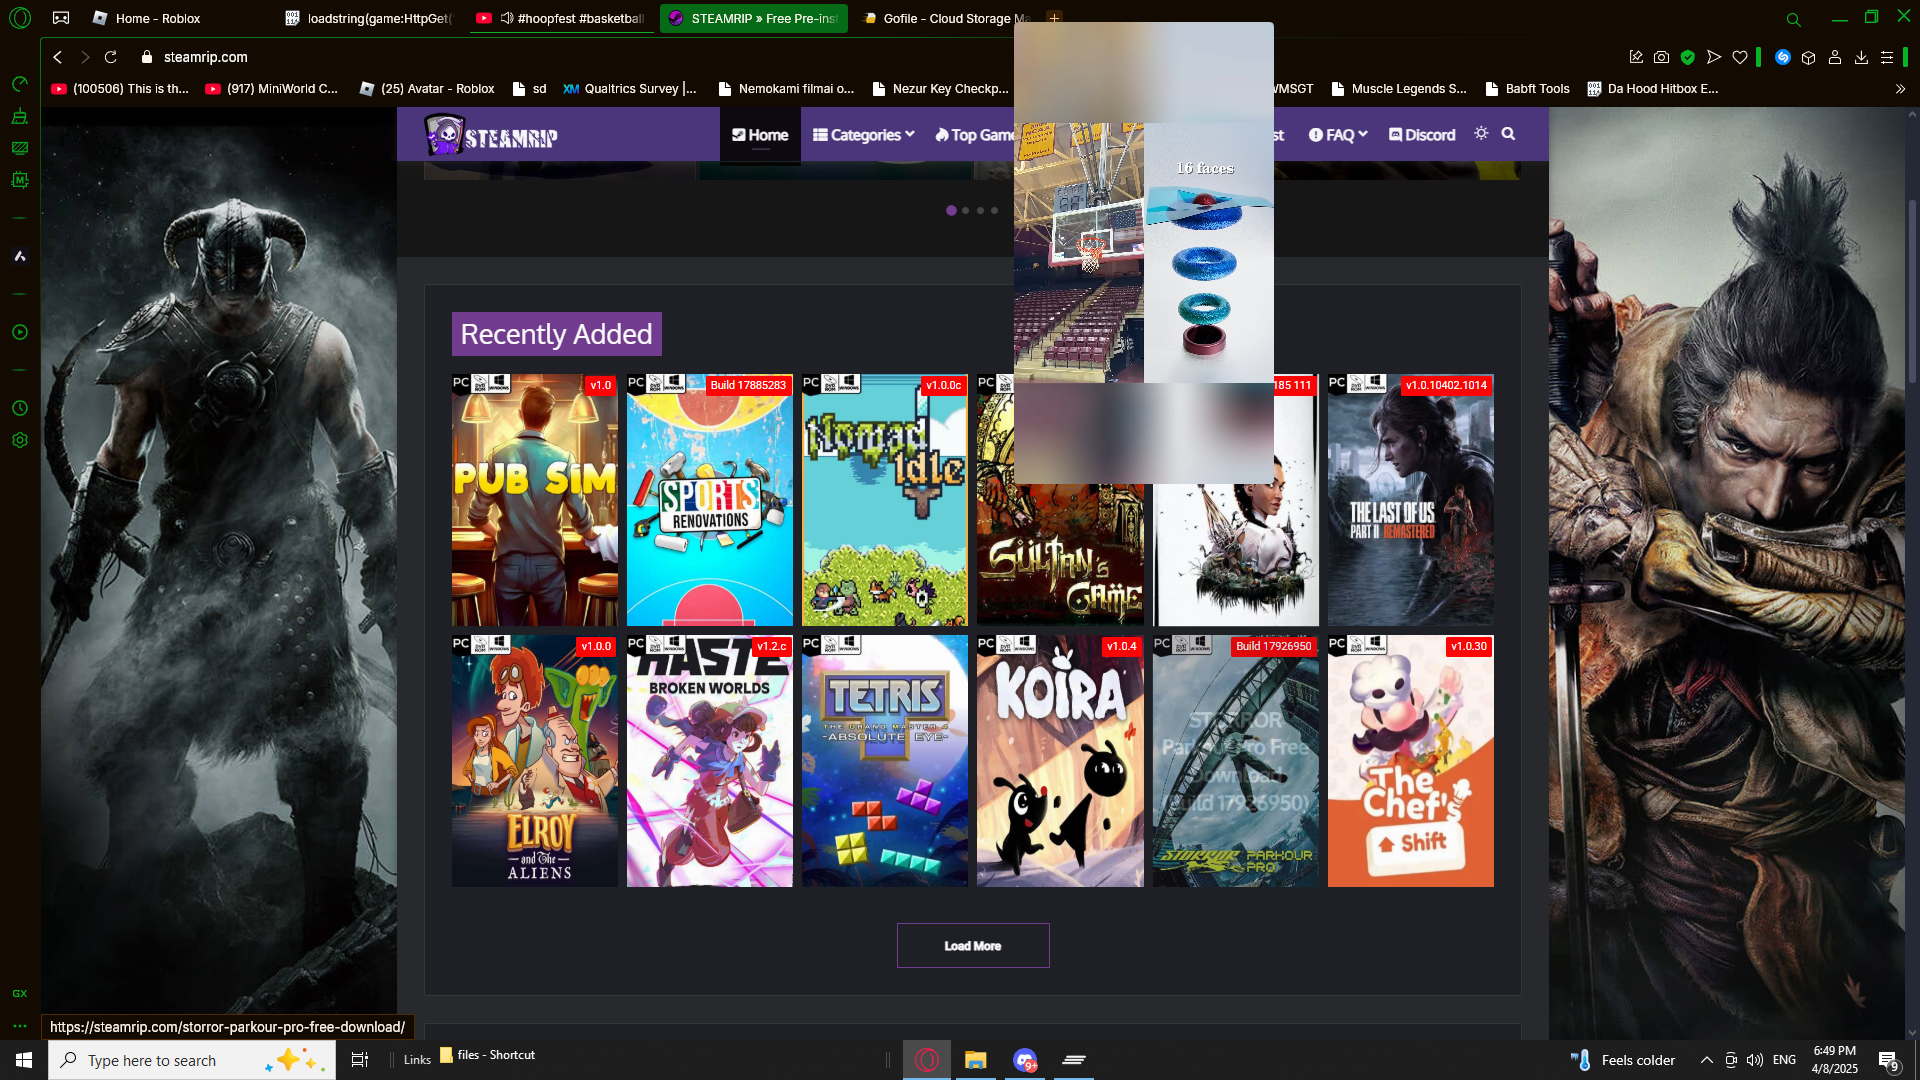
Task: Expand hidden bookmarks overflow chevron
Action: 1900,89
